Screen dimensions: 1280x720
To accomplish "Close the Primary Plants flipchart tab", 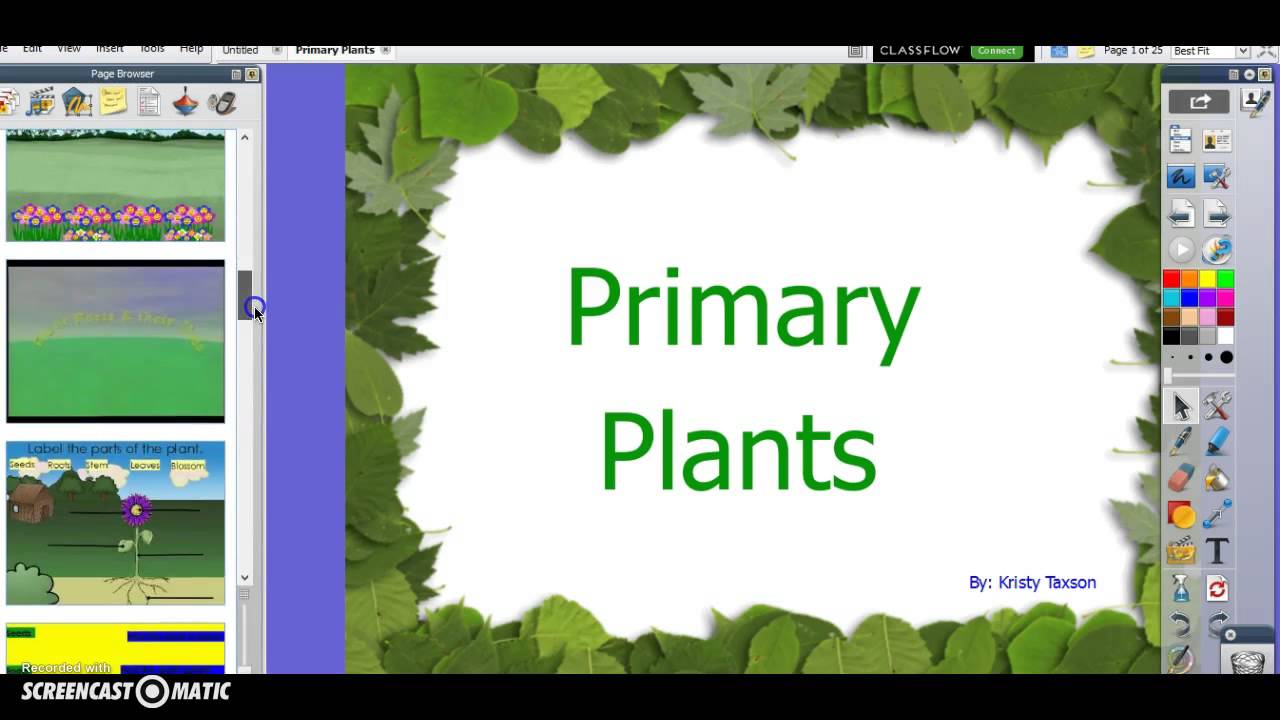I will [x=385, y=50].
